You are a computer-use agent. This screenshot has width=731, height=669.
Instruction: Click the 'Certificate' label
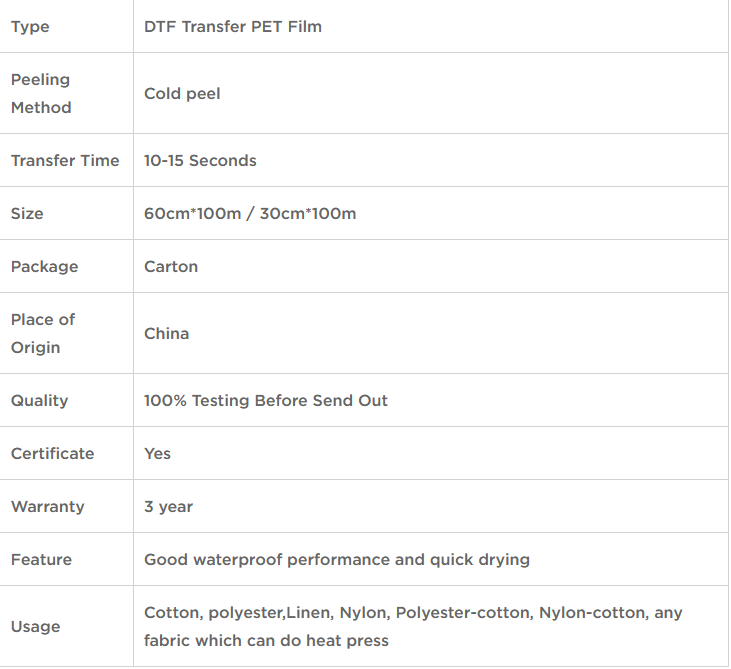pos(52,454)
